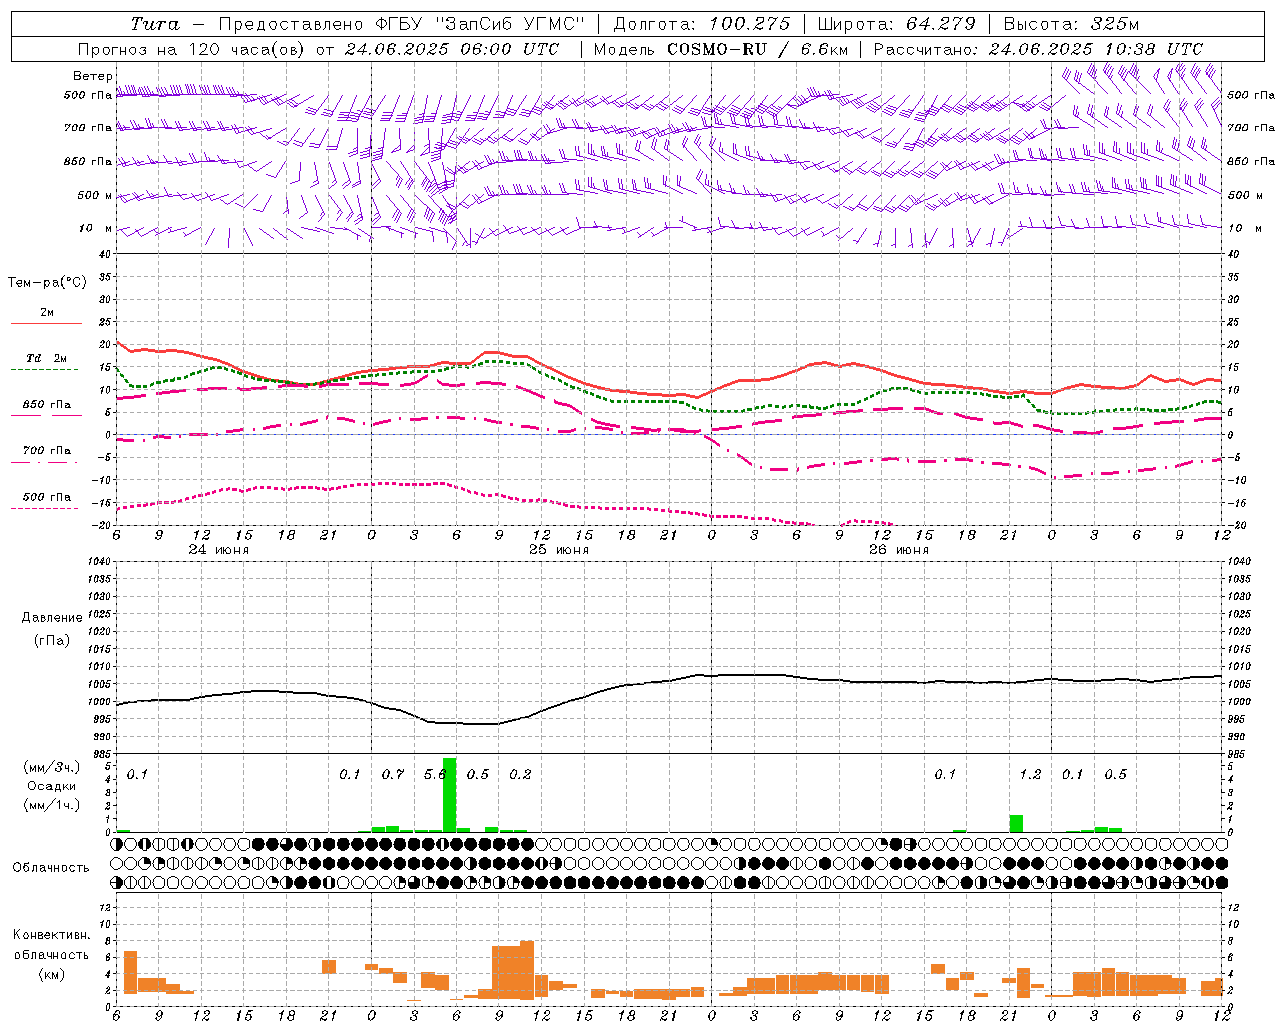The image size is (1280, 1024).
Task: Click the station name "Tura" in the header
Action: point(155,24)
